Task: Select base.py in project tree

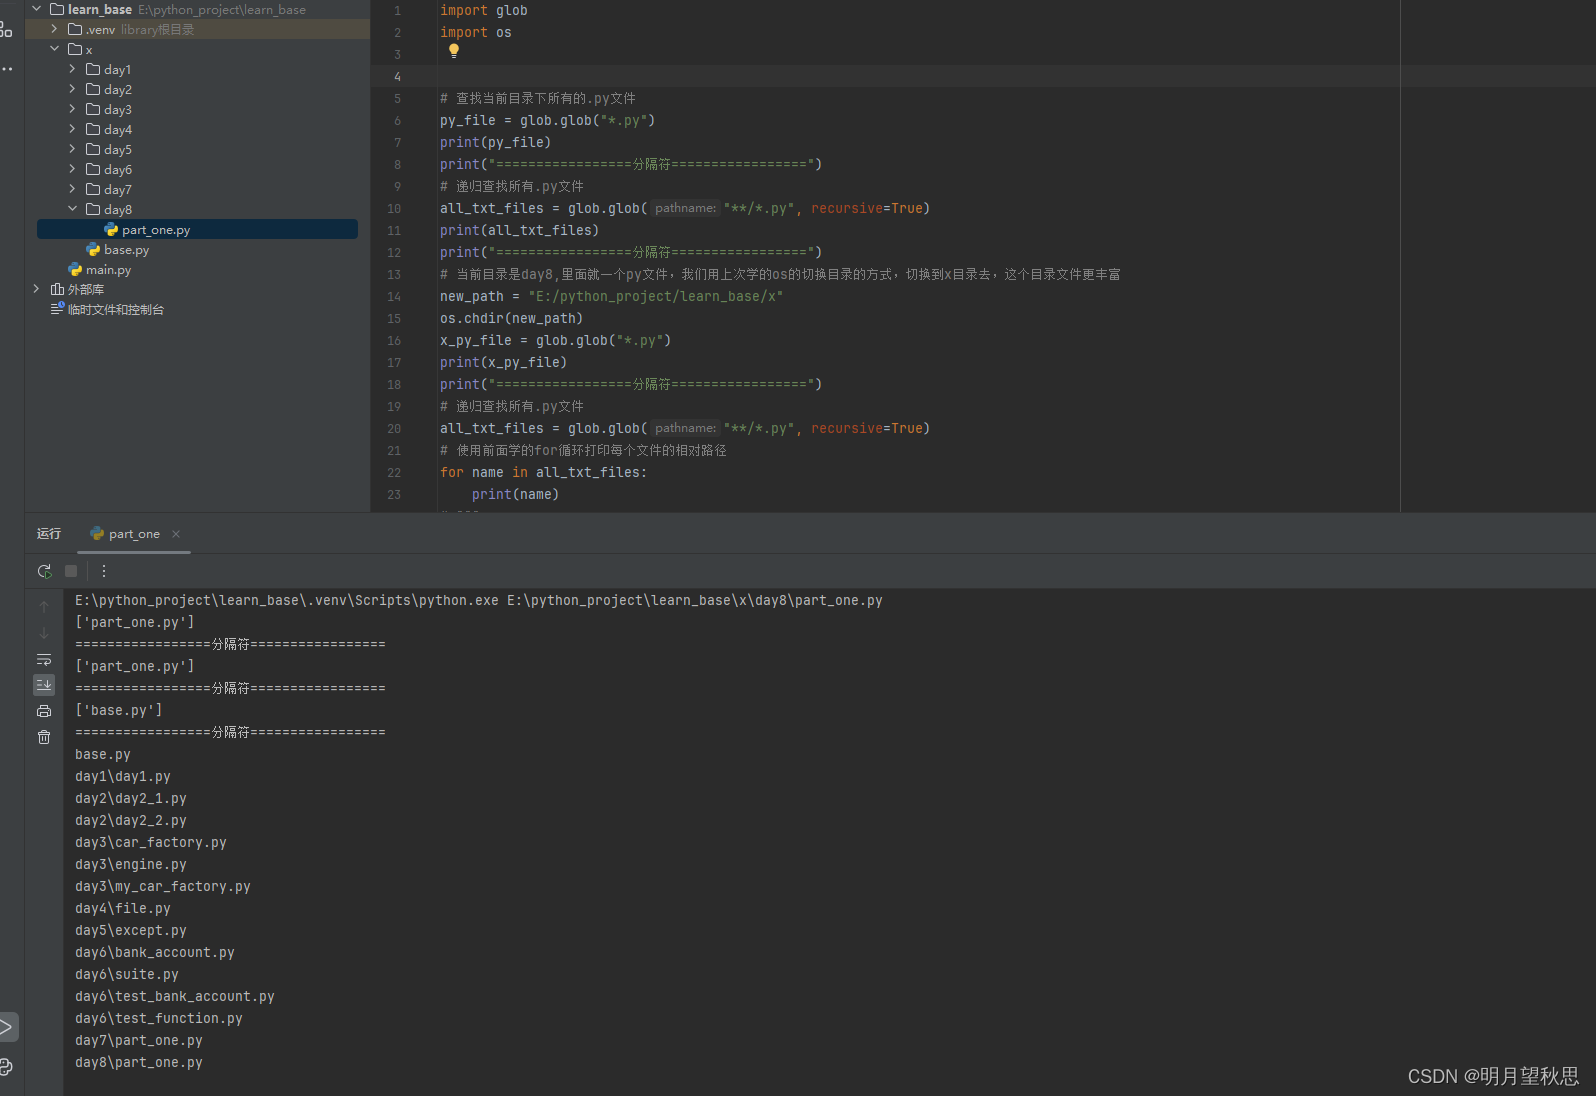Action: click(126, 250)
